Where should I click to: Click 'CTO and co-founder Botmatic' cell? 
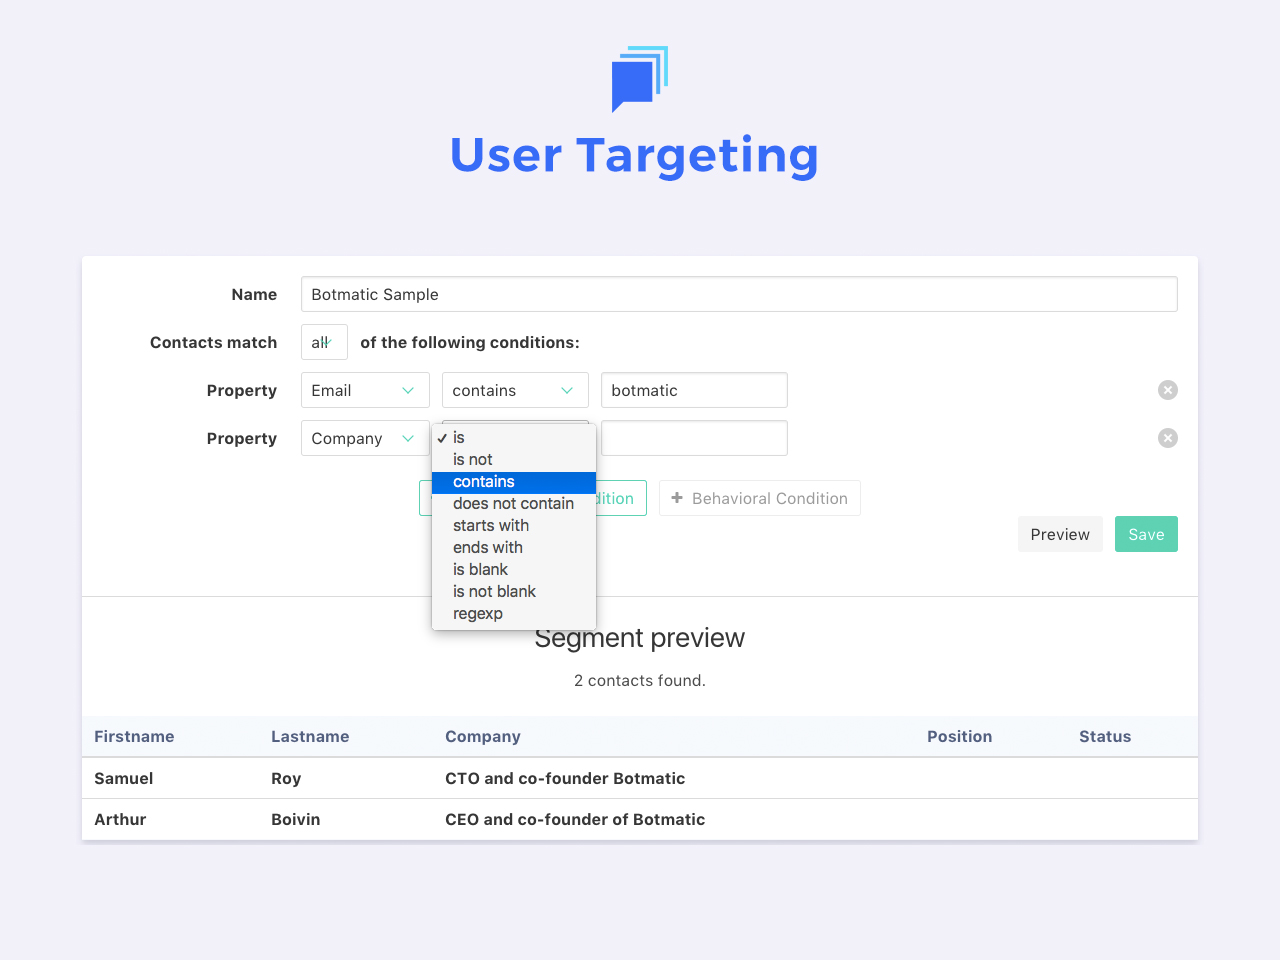565,778
